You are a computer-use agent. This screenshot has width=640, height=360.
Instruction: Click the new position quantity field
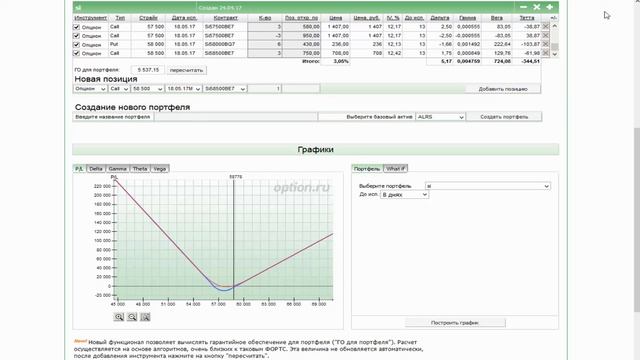pyautogui.click(x=264, y=89)
